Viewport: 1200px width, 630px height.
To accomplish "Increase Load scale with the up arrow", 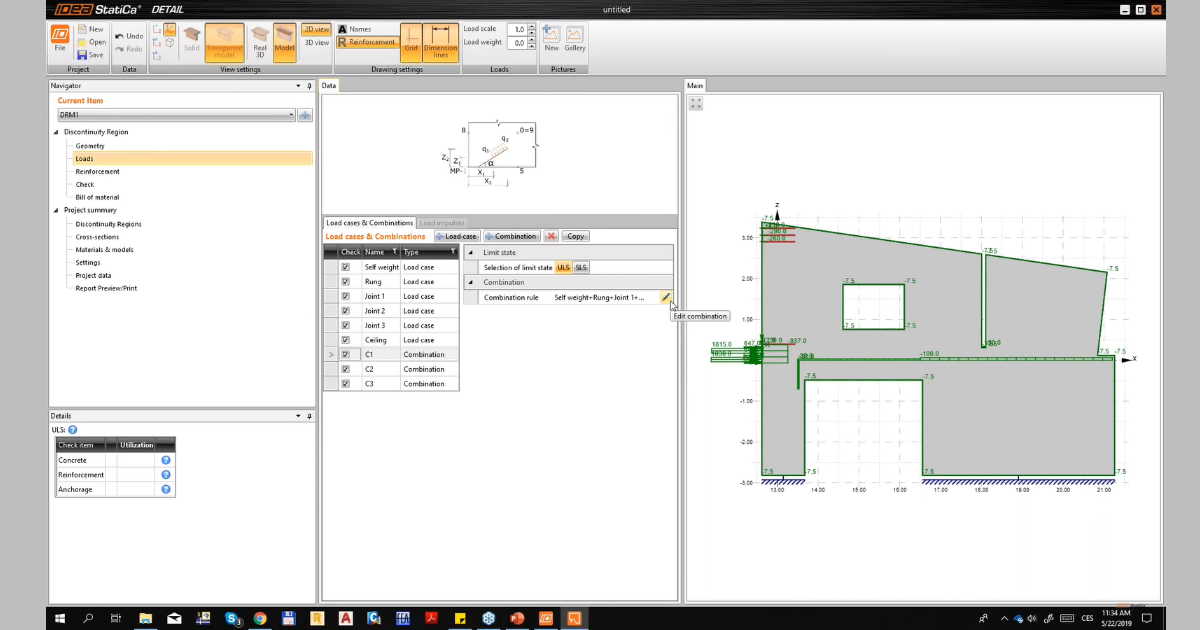I will [x=532, y=27].
